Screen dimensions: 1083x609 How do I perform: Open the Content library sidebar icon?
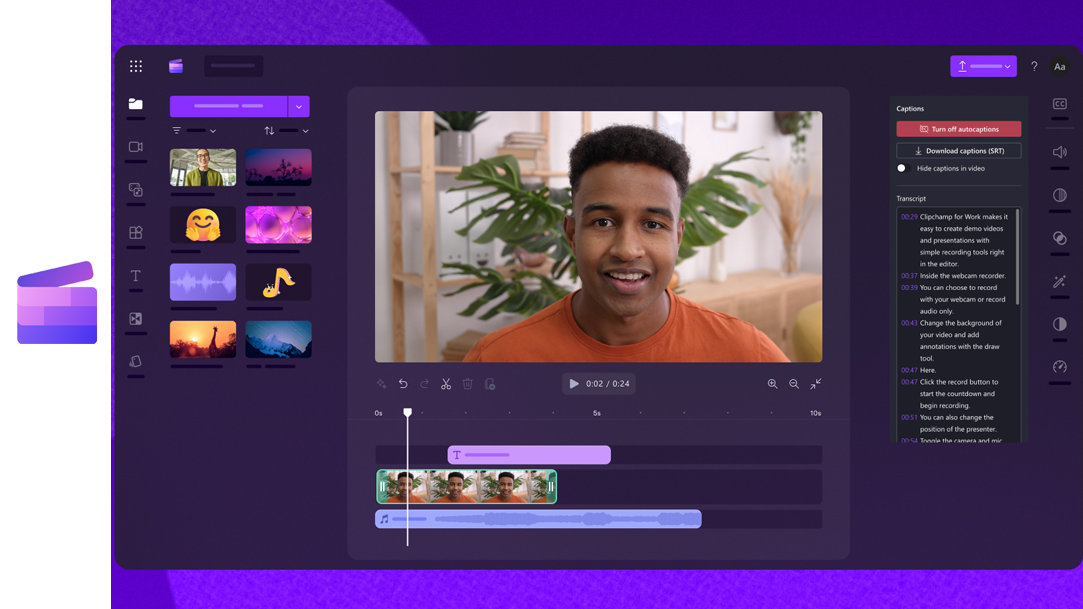tap(135, 190)
